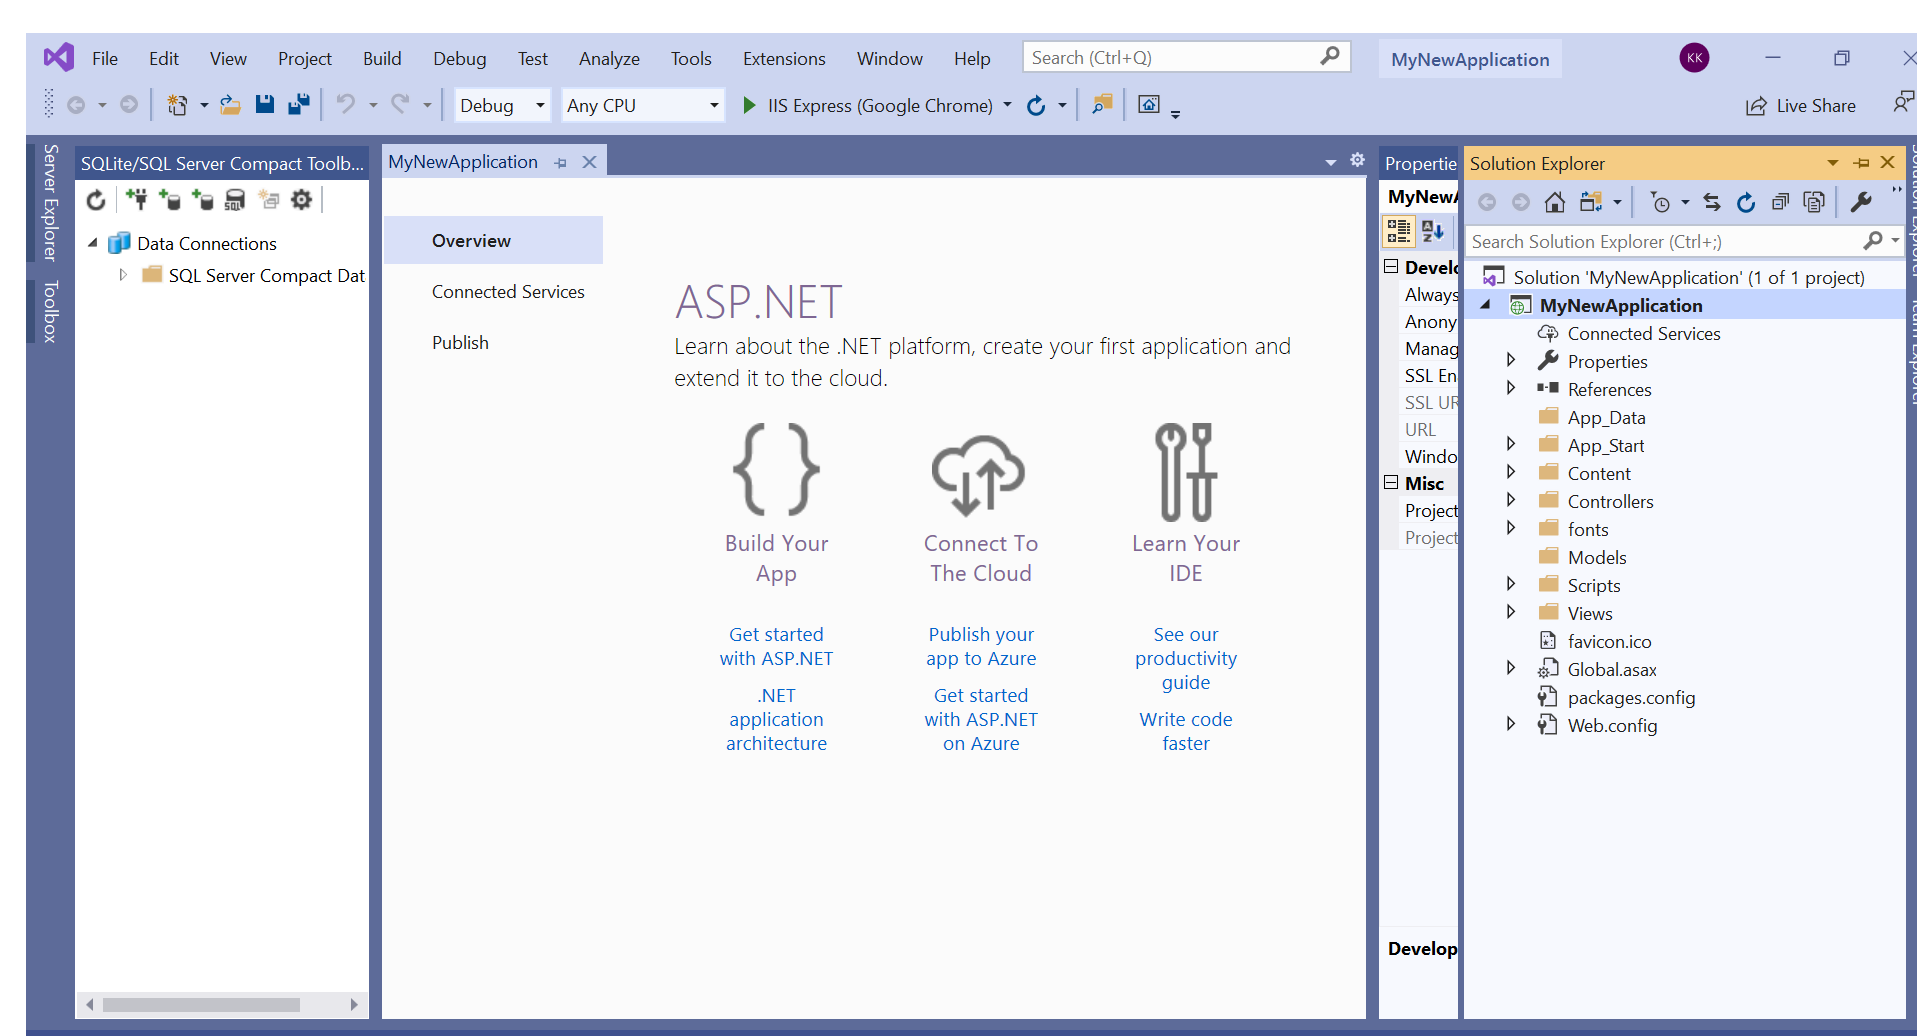Add a new database connection in SQLite Toolbox
The height and width of the screenshot is (1036, 1917).
coord(138,200)
